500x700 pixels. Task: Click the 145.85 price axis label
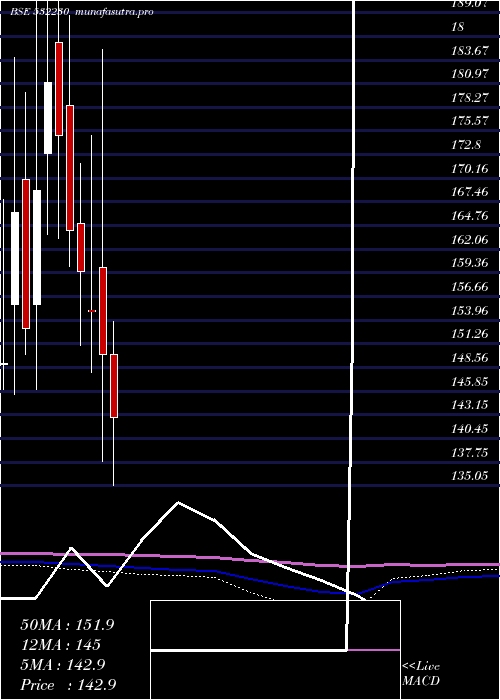(470, 381)
